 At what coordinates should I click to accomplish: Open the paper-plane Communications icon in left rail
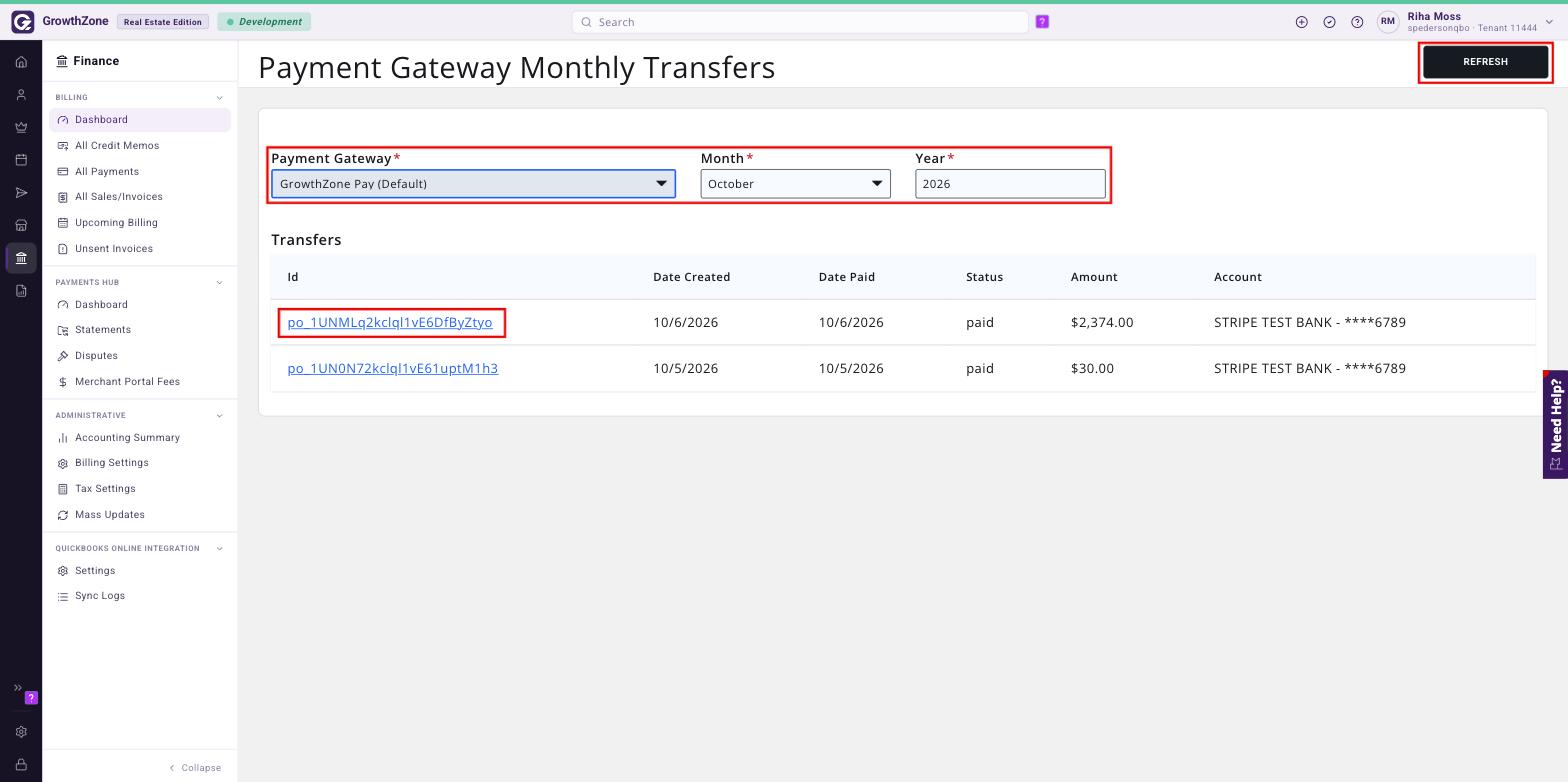pos(21,193)
